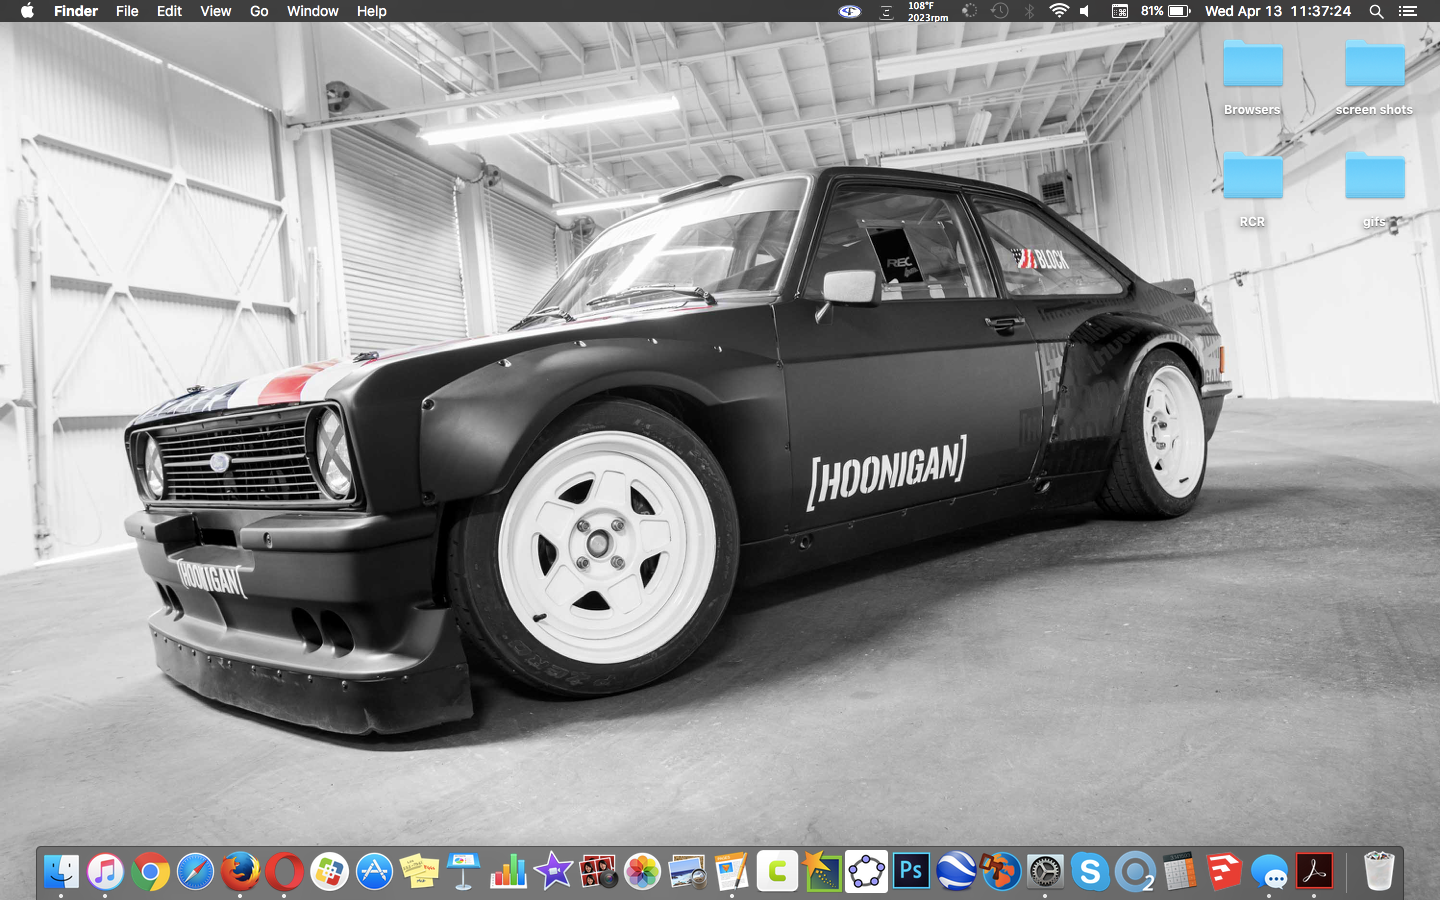Open battery status showing 81%

(x=1165, y=11)
